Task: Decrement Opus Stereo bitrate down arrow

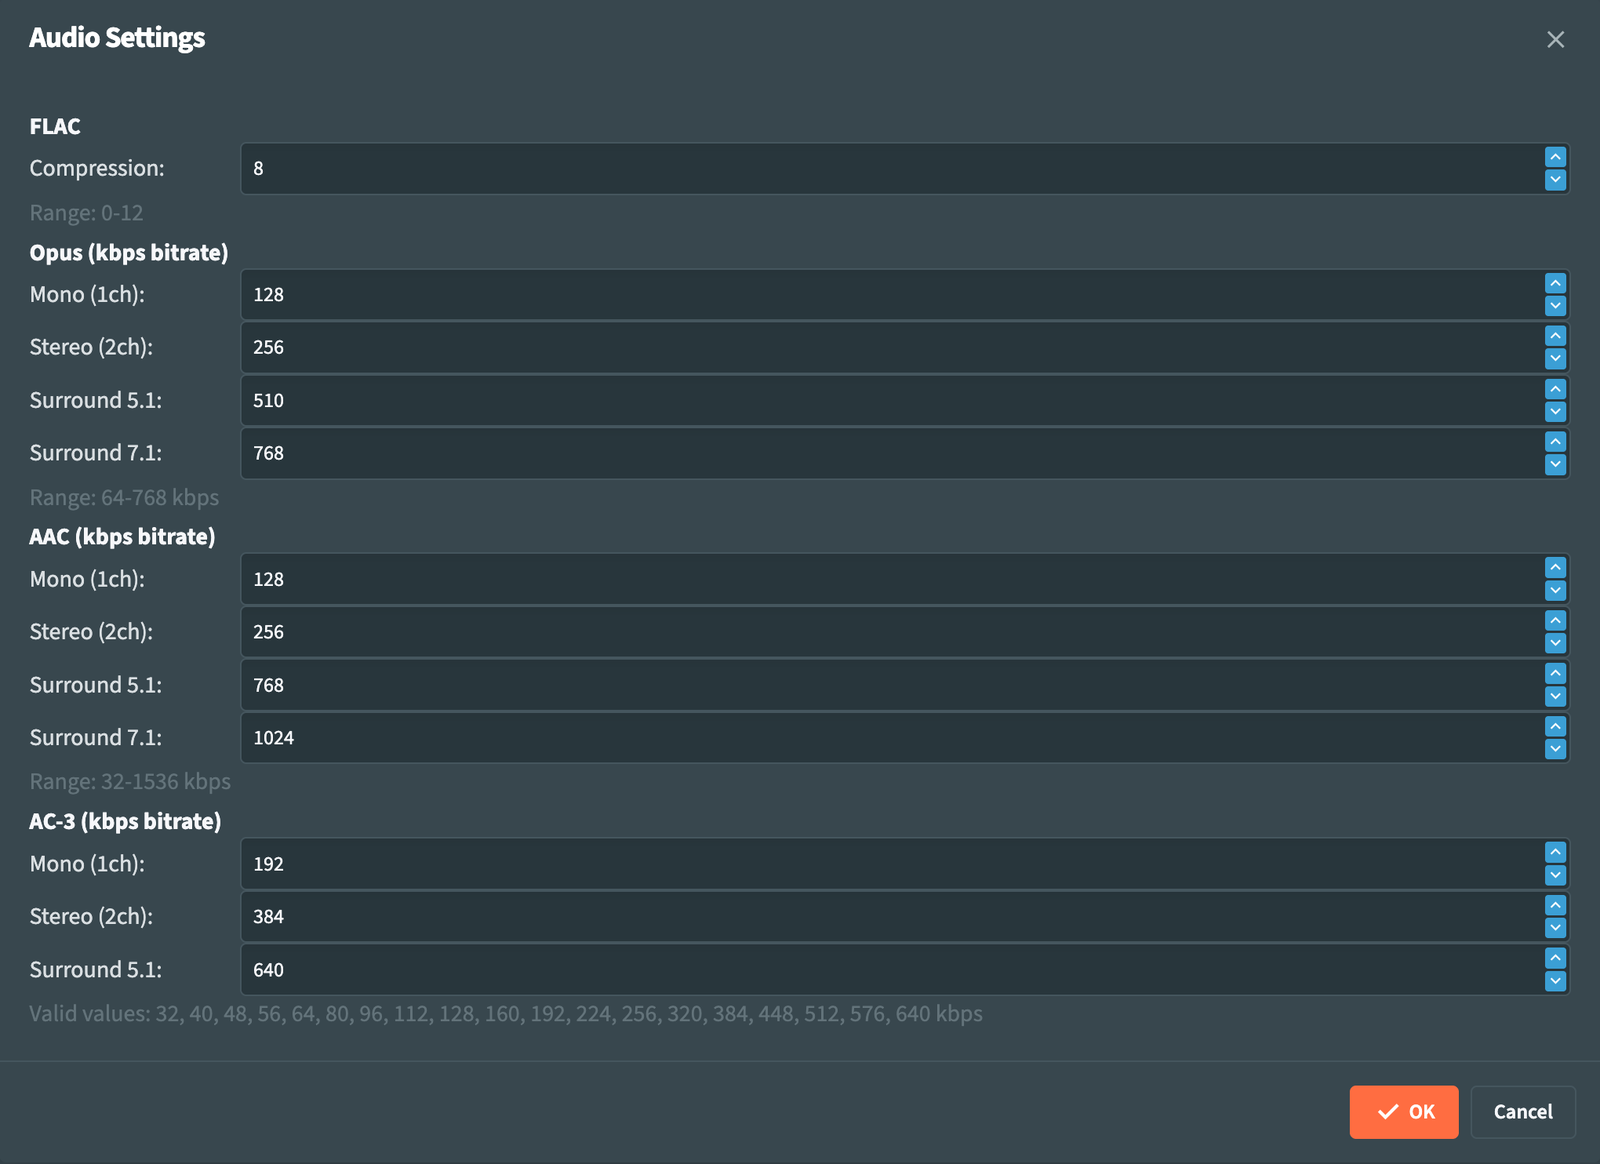Action: 1555,359
